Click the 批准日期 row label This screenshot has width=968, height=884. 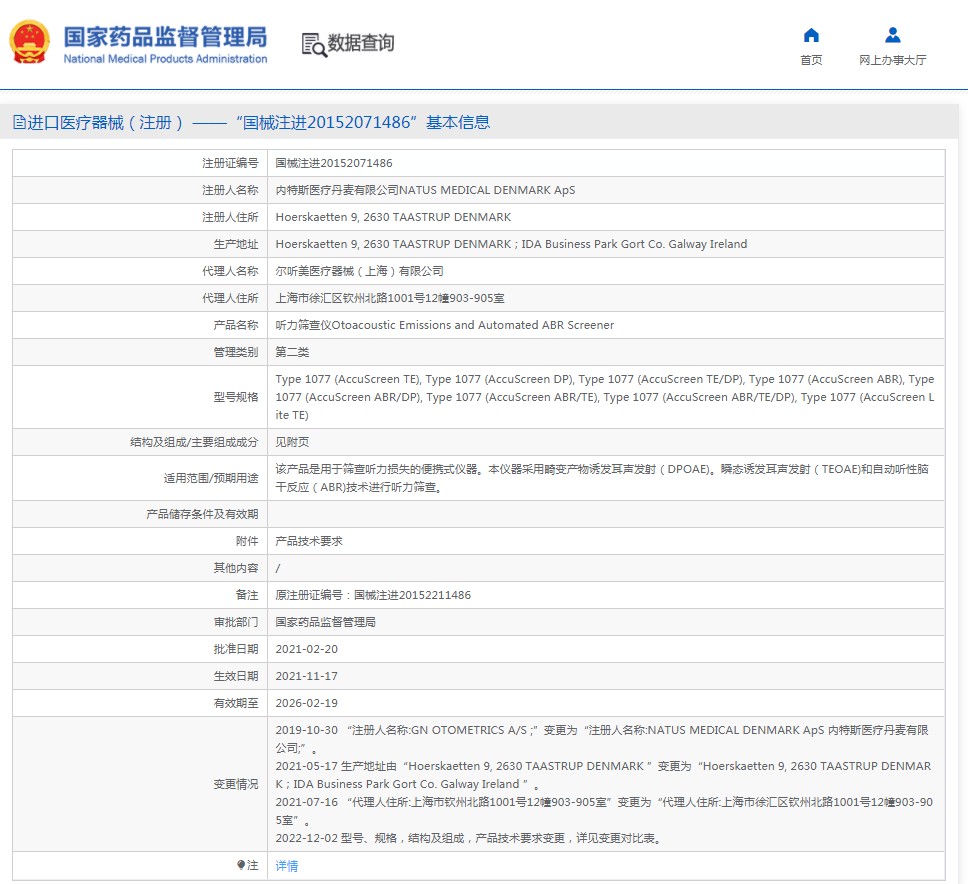click(236, 649)
